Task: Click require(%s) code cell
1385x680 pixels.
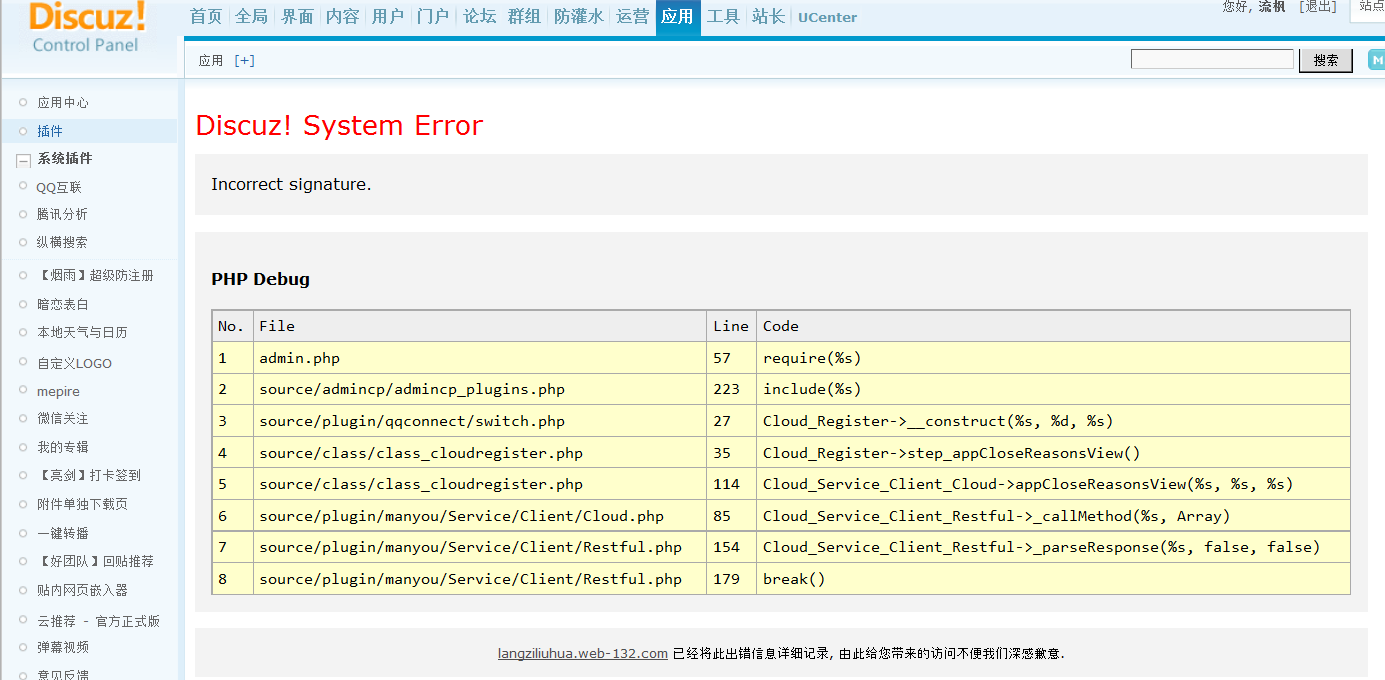Action: point(1053,358)
